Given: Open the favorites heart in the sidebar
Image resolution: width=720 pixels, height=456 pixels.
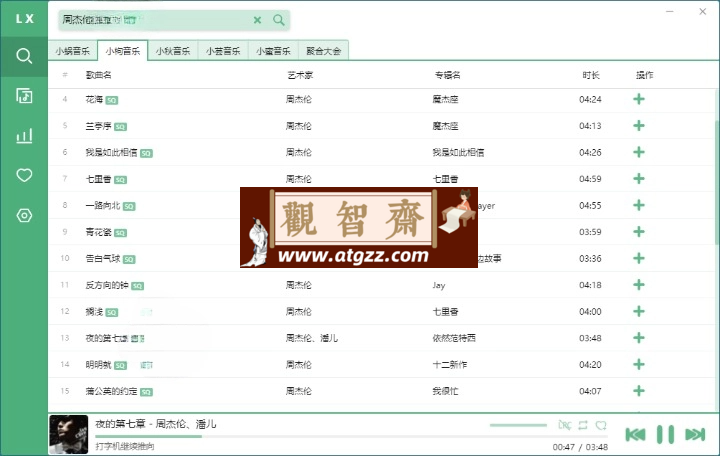Looking at the screenshot, I should coord(24,175).
